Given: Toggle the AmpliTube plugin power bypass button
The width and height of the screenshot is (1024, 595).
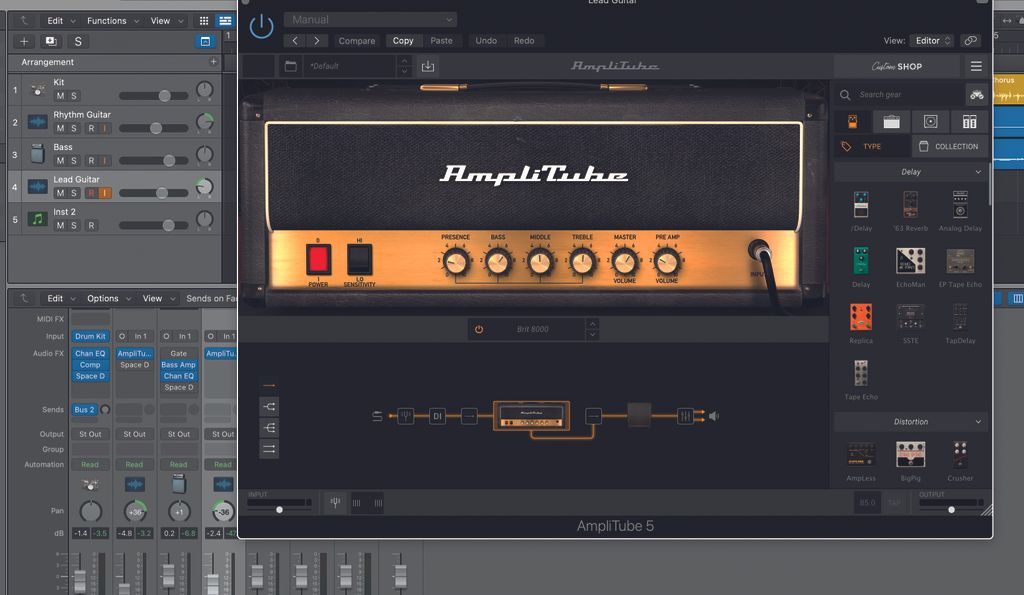Looking at the screenshot, I should (x=261, y=27).
